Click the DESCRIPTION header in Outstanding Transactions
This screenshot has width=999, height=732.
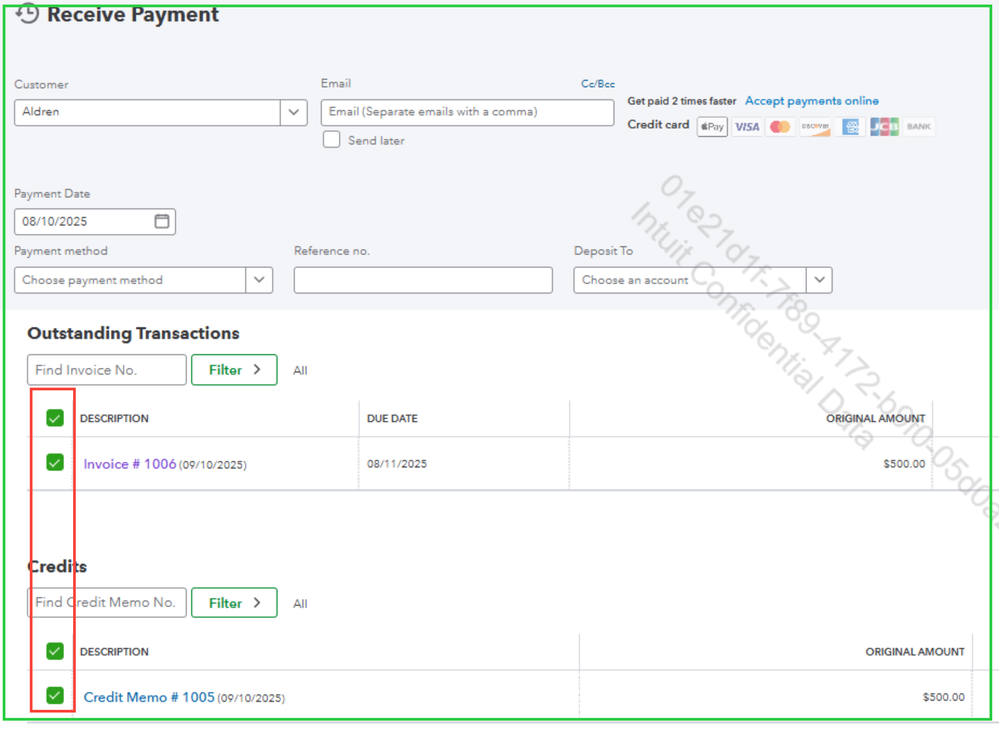(x=114, y=419)
